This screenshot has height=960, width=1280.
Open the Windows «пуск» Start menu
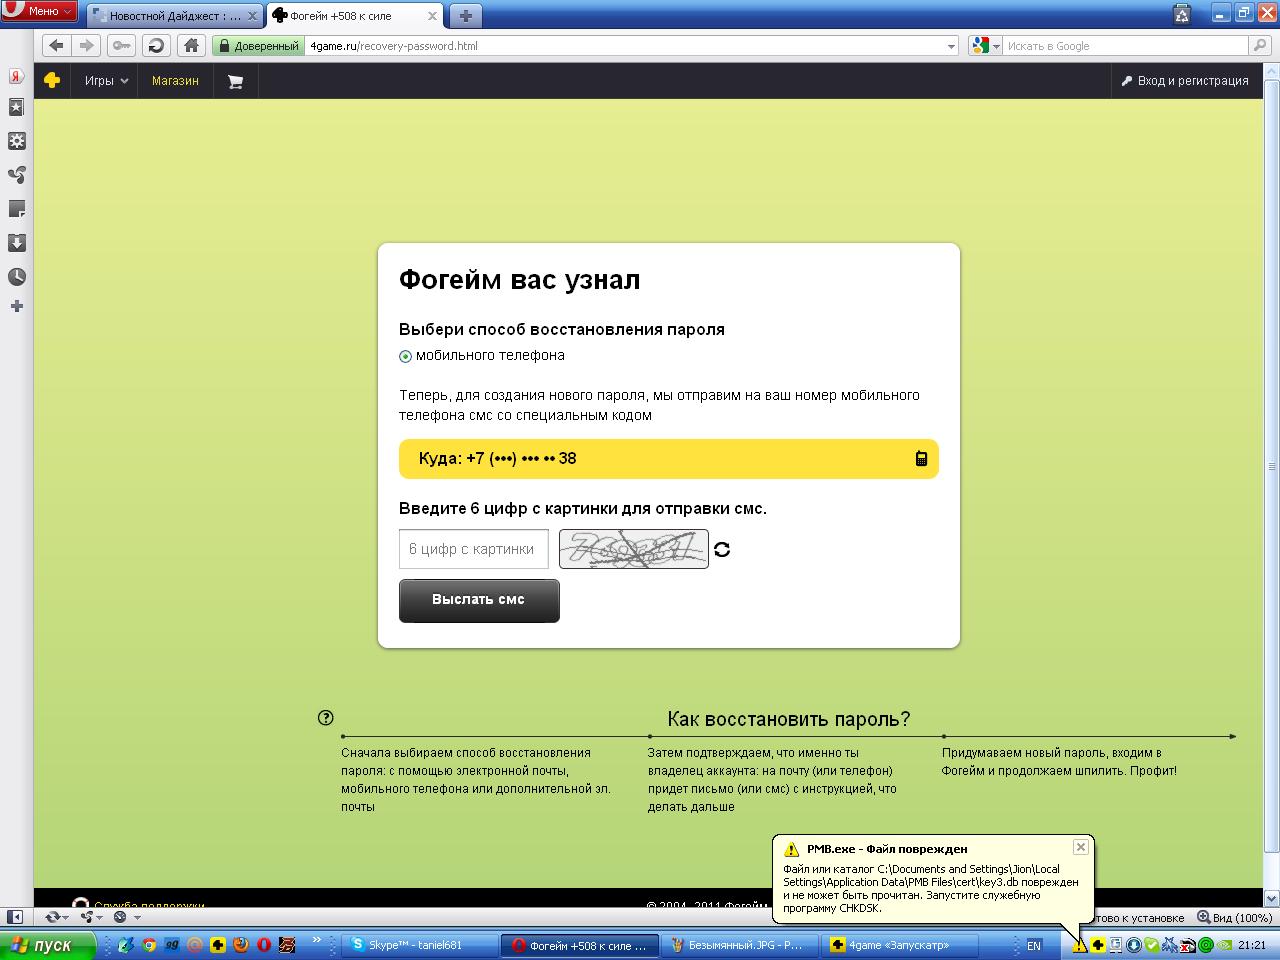(x=47, y=945)
